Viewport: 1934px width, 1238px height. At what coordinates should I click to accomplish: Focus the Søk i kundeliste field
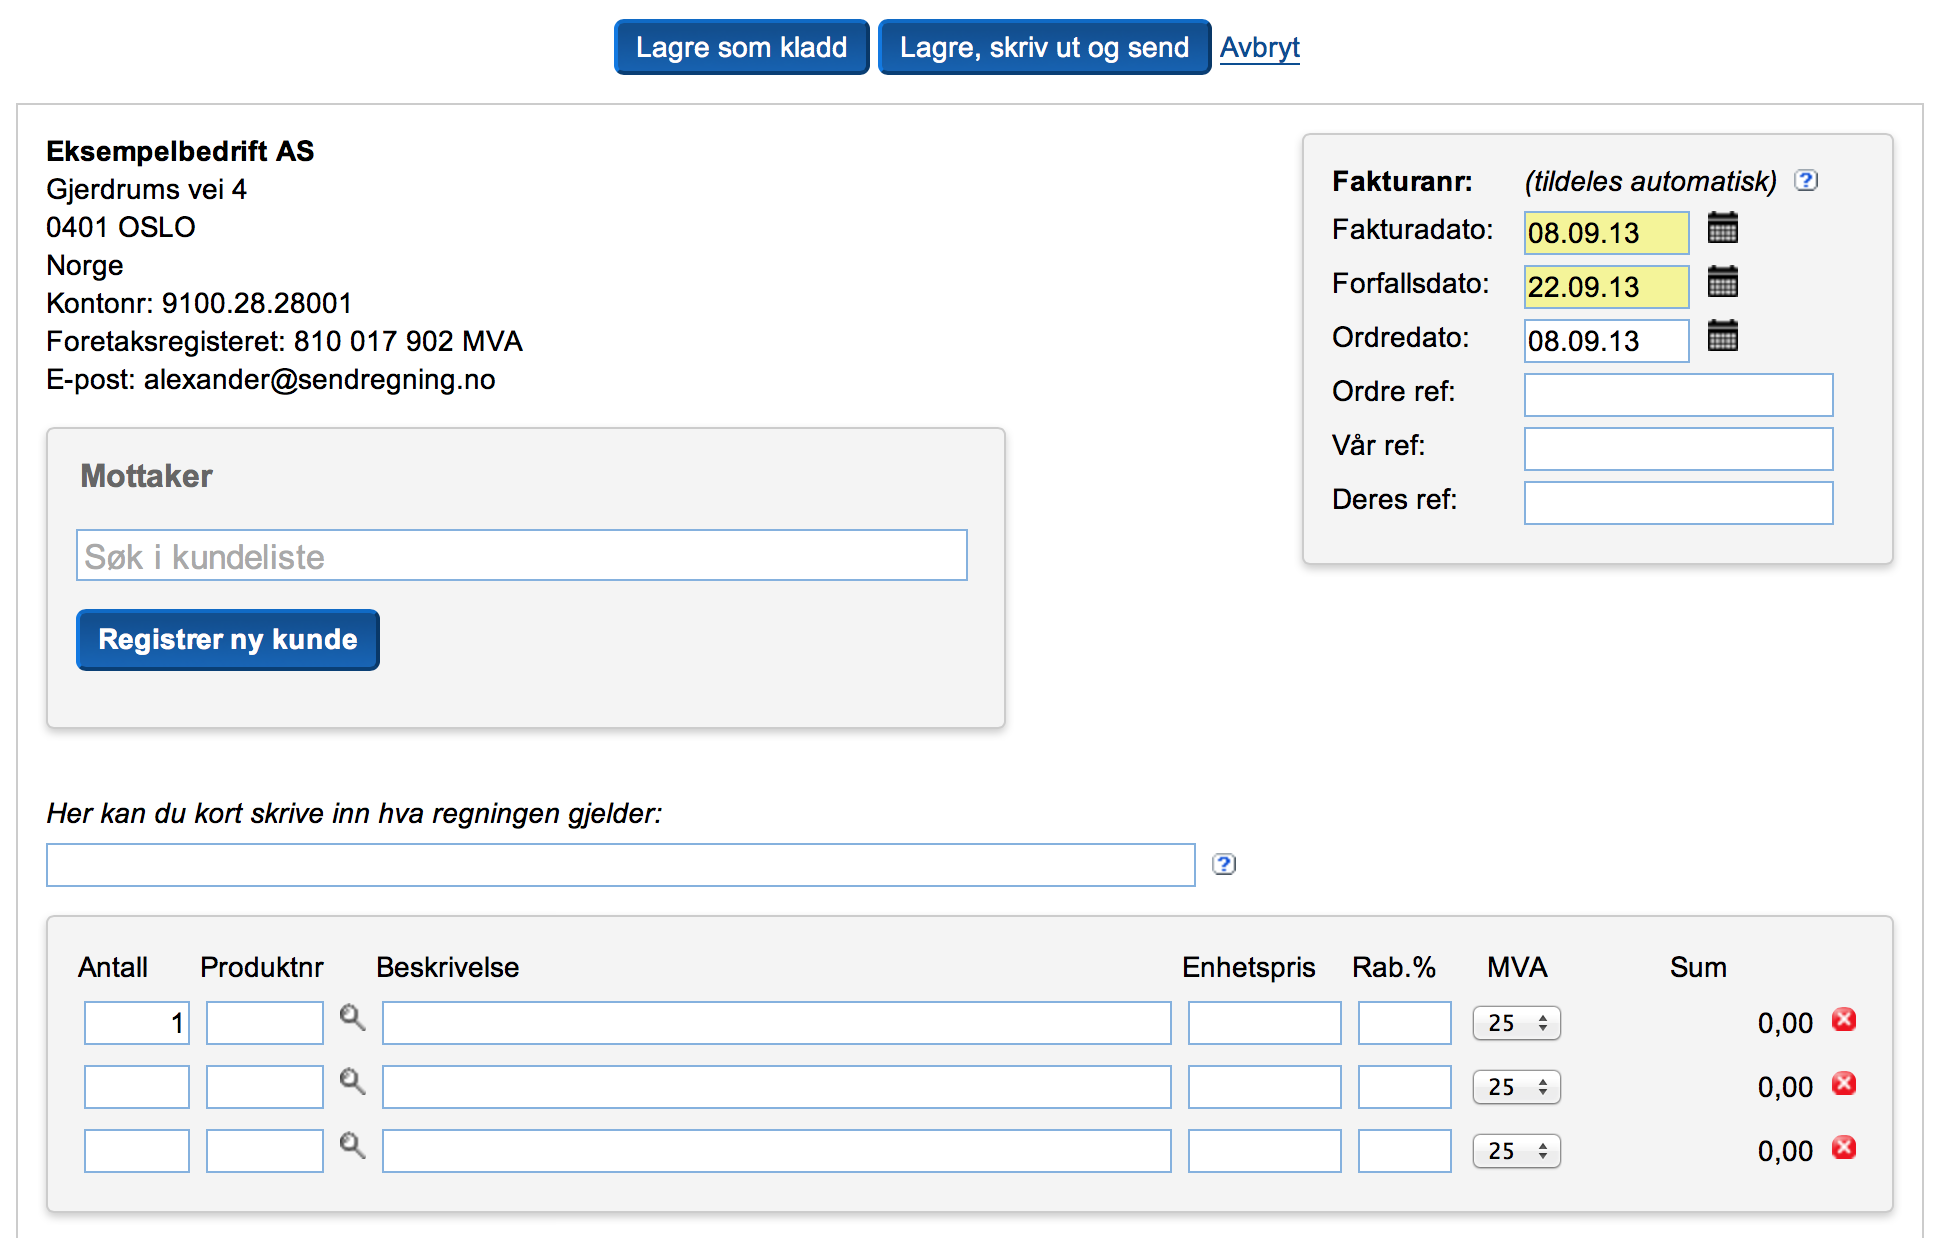(x=522, y=555)
